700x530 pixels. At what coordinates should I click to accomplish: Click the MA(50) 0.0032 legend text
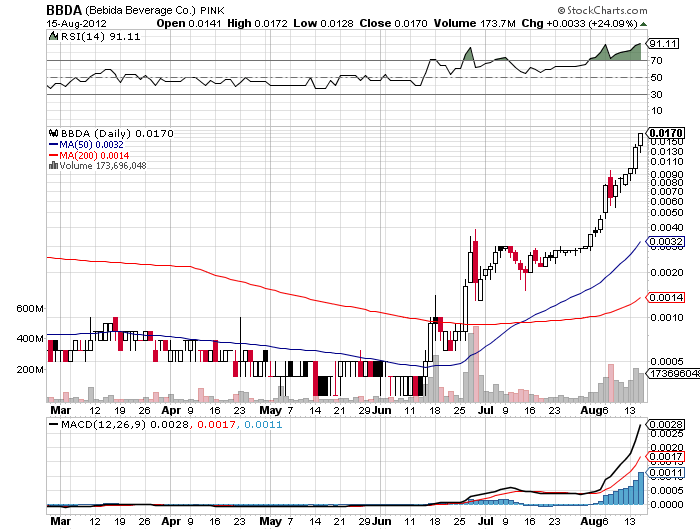91,144
